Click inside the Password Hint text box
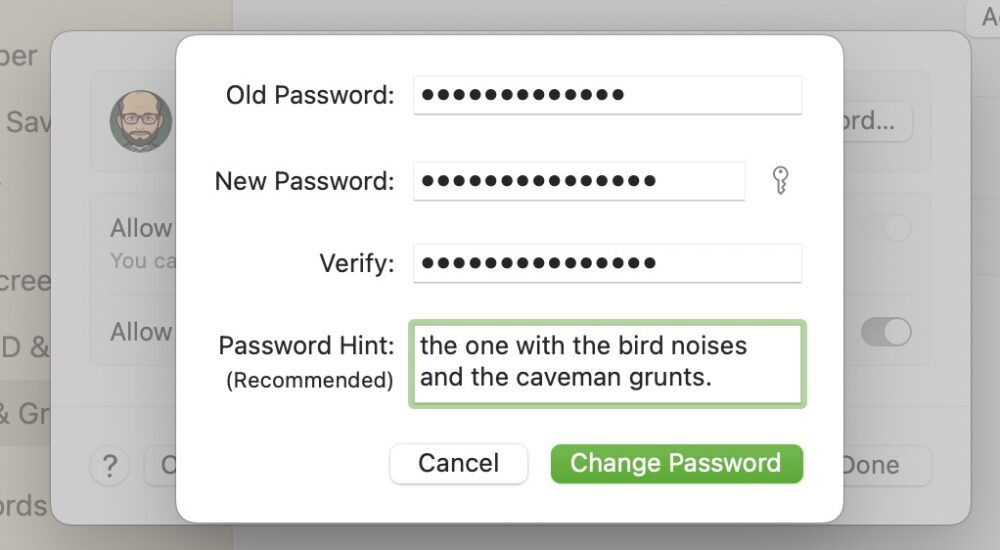Screen dimensions: 1000x550 coord(607,364)
